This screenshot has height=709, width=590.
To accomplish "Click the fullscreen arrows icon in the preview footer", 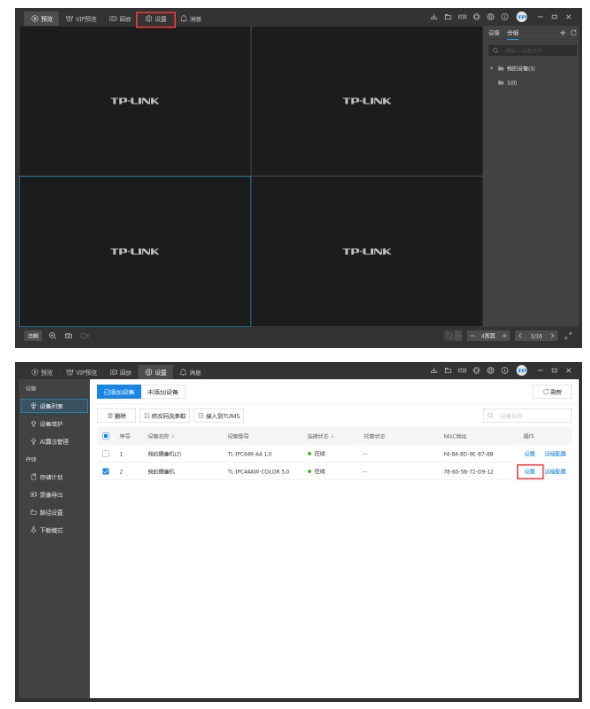I will 568,336.
